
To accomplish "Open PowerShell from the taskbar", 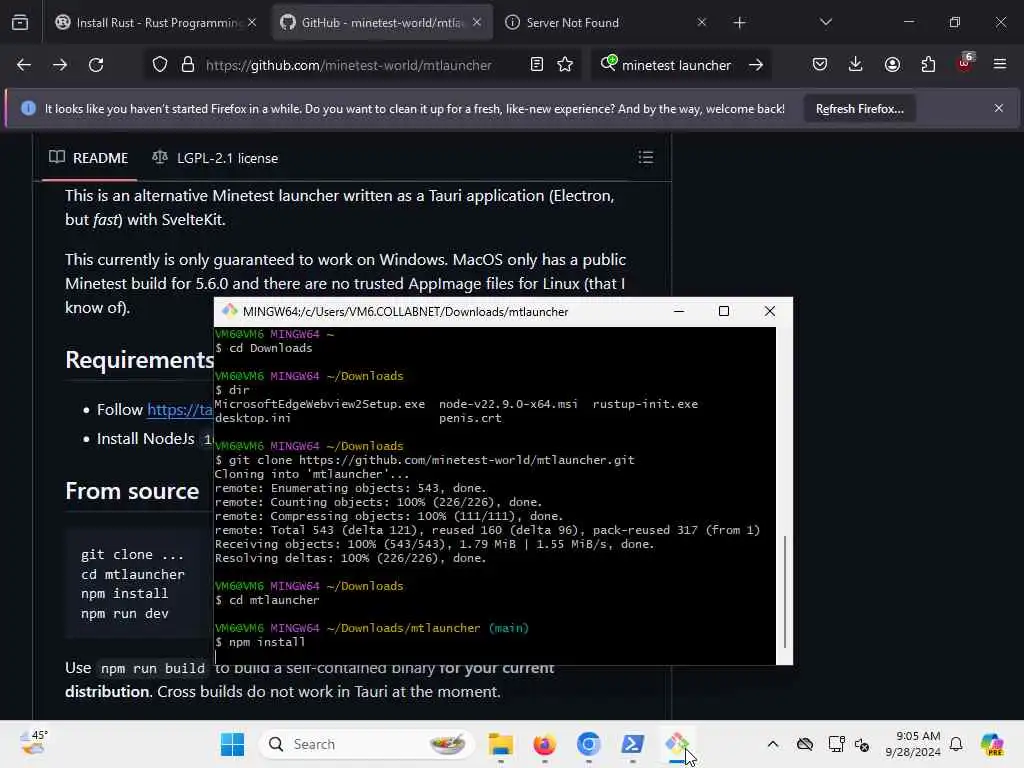I will click(632, 744).
